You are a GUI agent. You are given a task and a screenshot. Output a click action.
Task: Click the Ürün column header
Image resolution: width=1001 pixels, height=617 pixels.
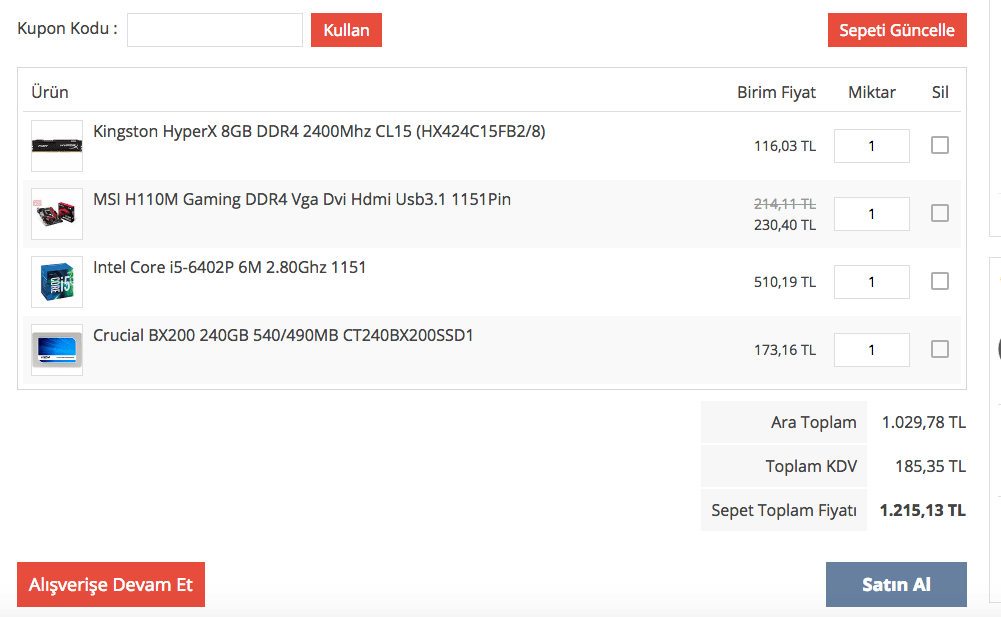[50, 93]
